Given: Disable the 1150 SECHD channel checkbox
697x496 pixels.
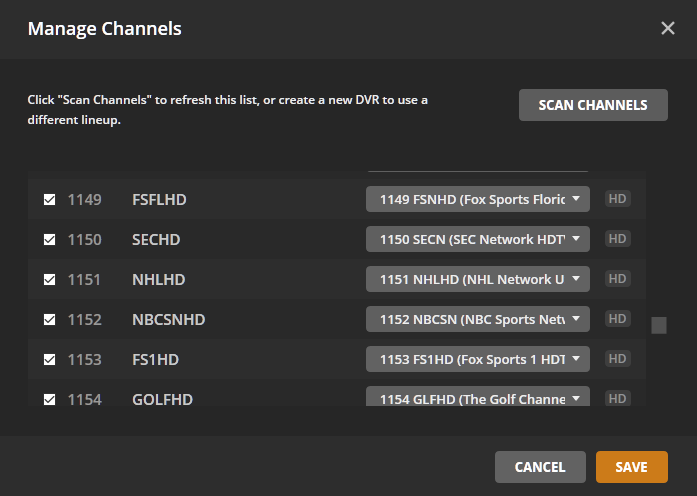Looking at the screenshot, I should point(49,240).
